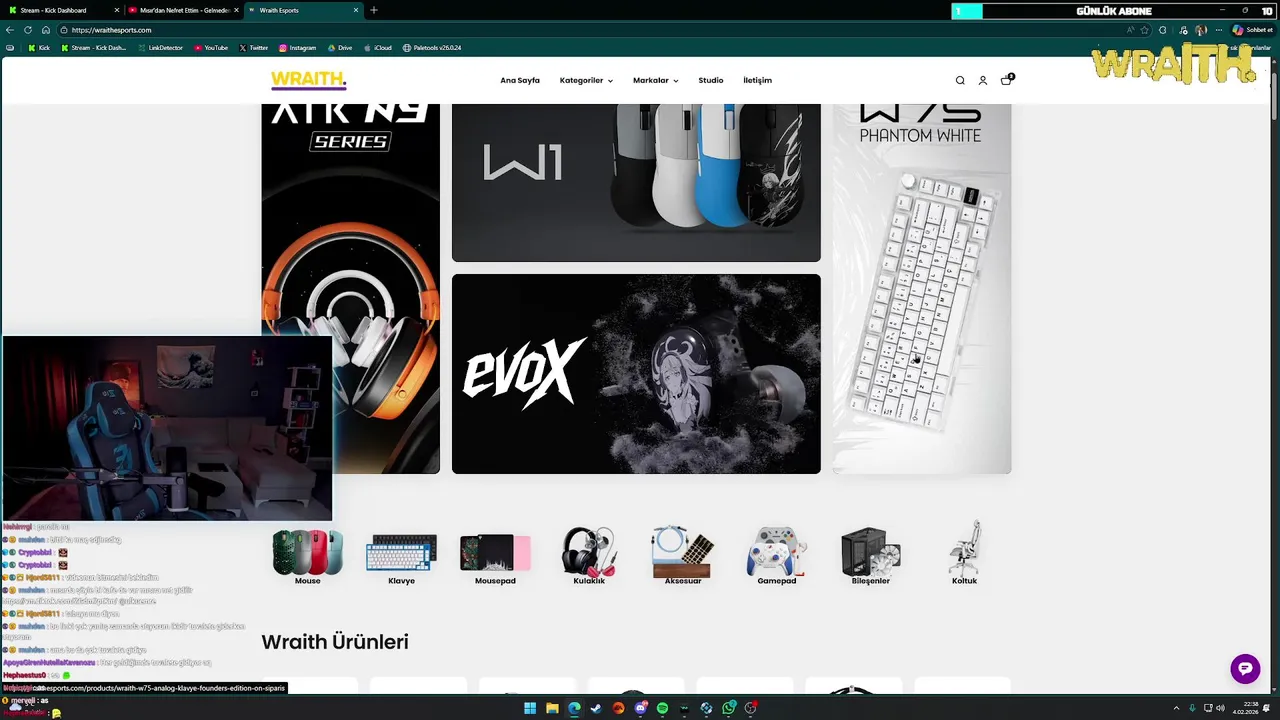Open iCloud bookmark
1280x720 pixels.
[378, 48]
